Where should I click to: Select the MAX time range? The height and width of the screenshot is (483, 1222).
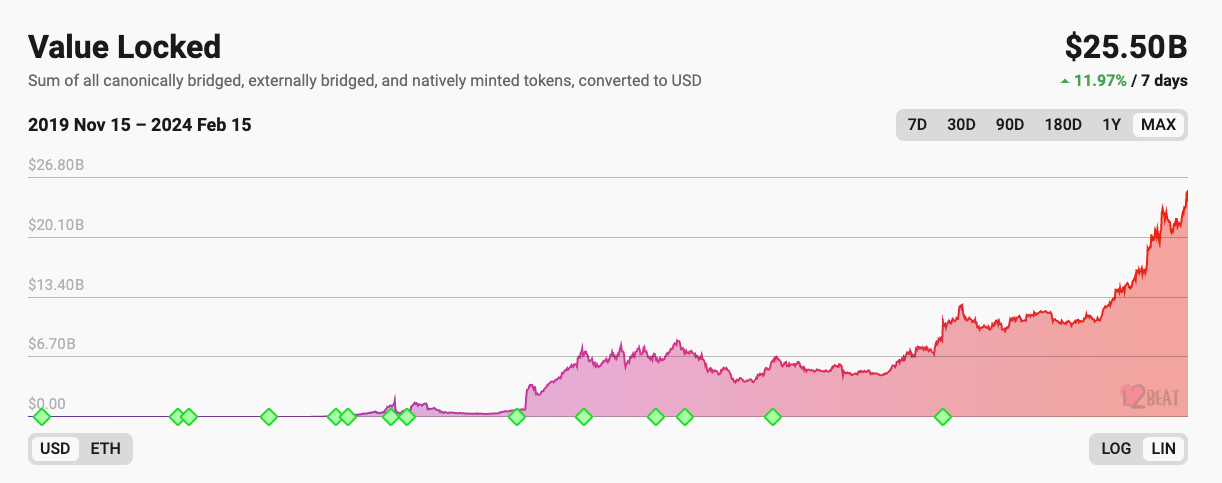point(1158,125)
